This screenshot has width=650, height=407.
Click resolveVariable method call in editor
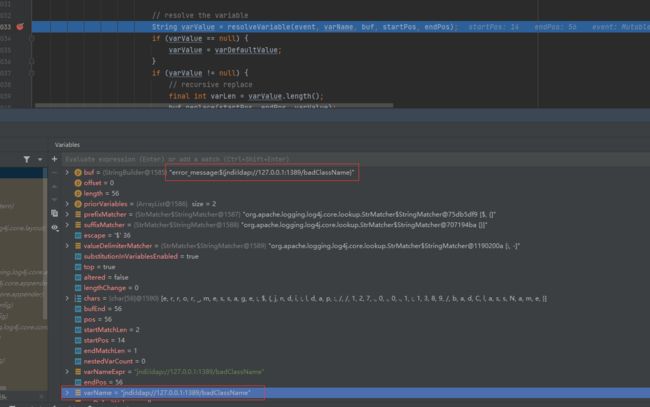(259, 27)
